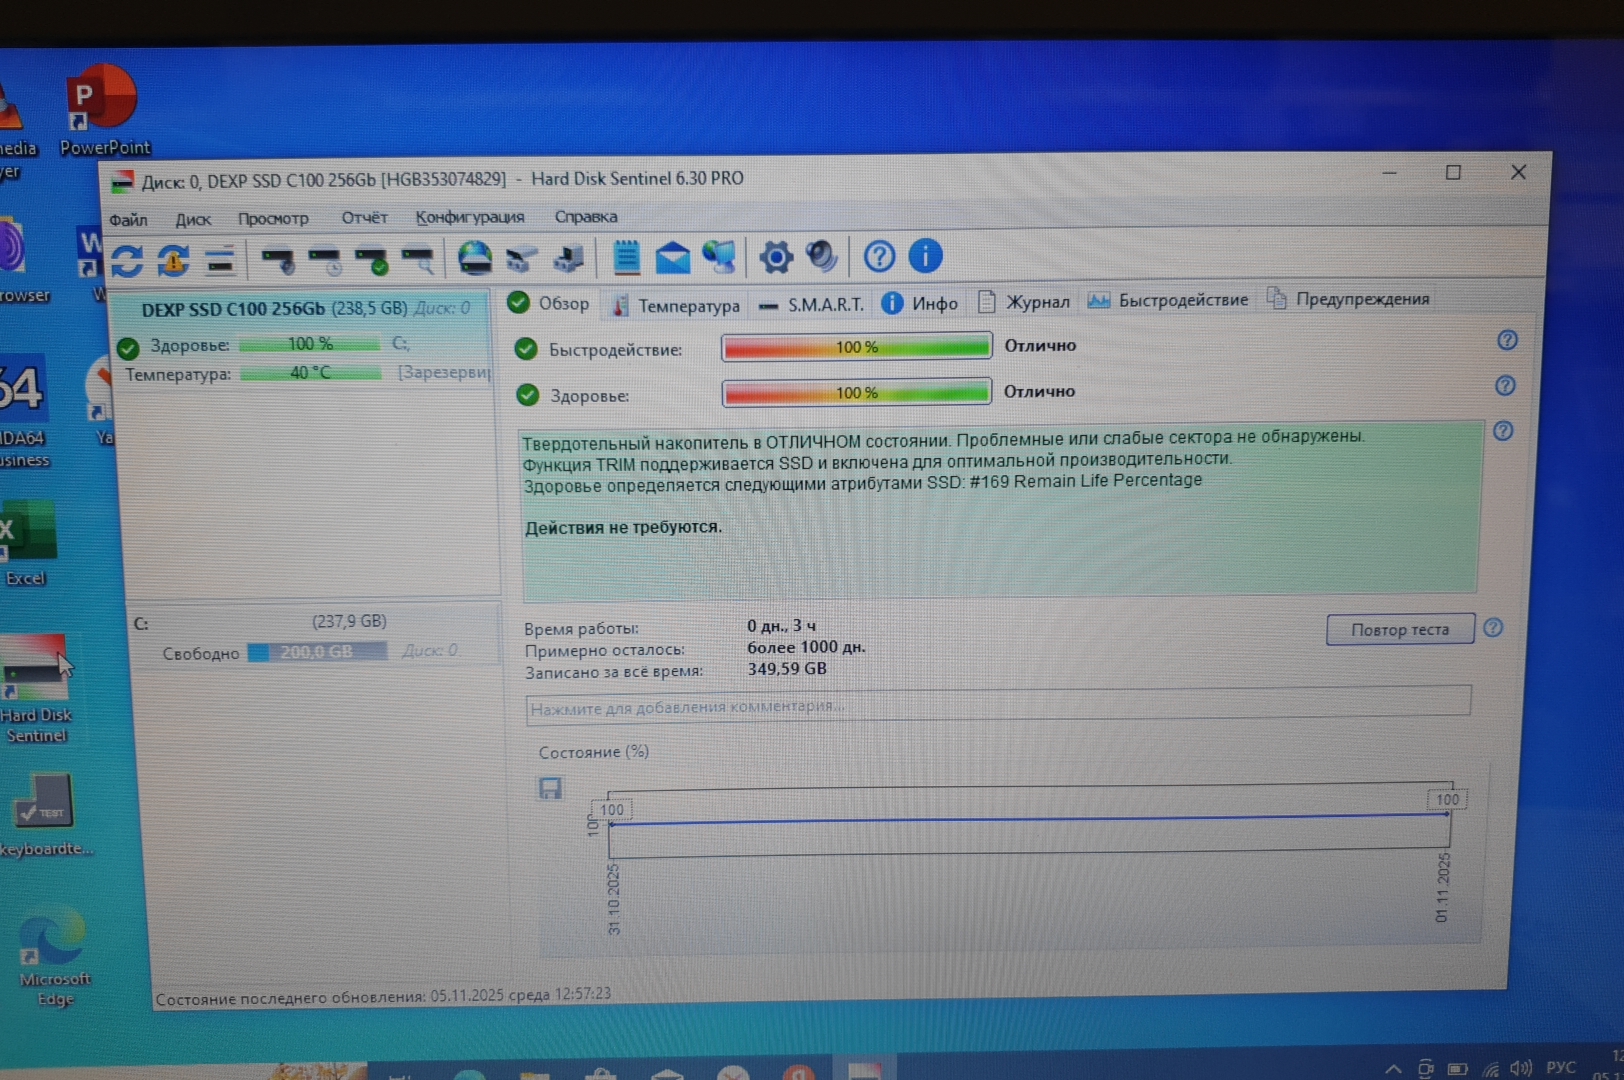Click the speaker sound icon in toolbar
The height and width of the screenshot is (1080, 1624).
coord(821,256)
